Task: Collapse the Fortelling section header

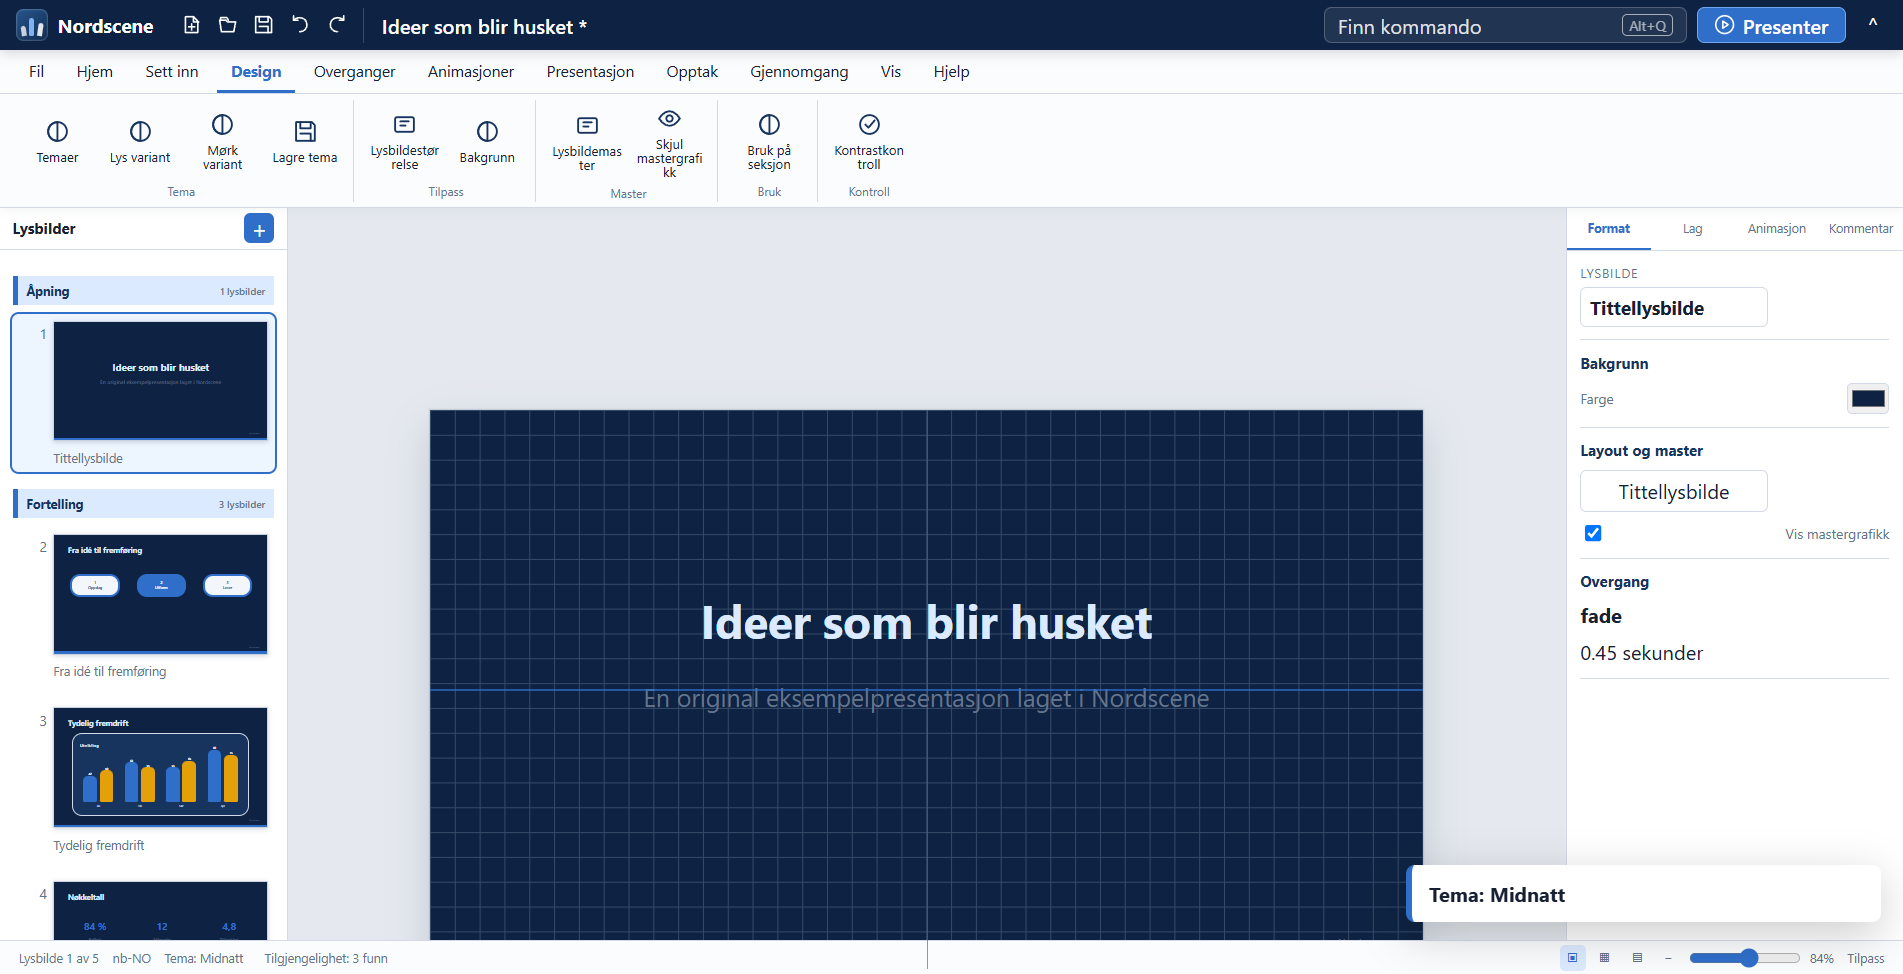Action: [143, 504]
